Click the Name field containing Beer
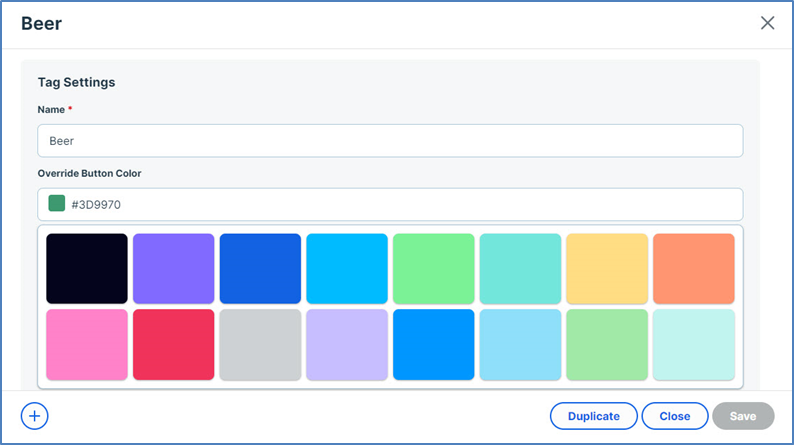Screen dimensions: 794x445 pos(390,141)
